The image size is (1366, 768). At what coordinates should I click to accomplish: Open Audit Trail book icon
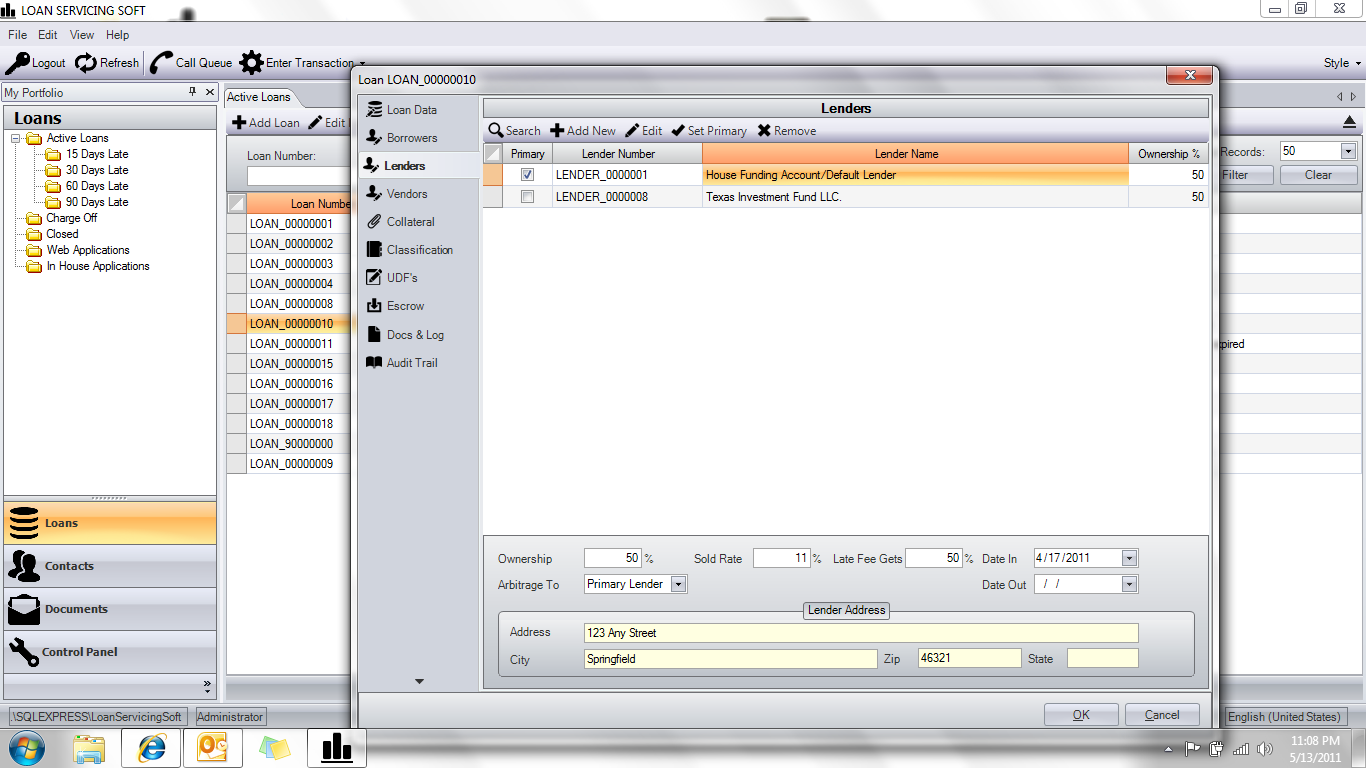(x=374, y=363)
